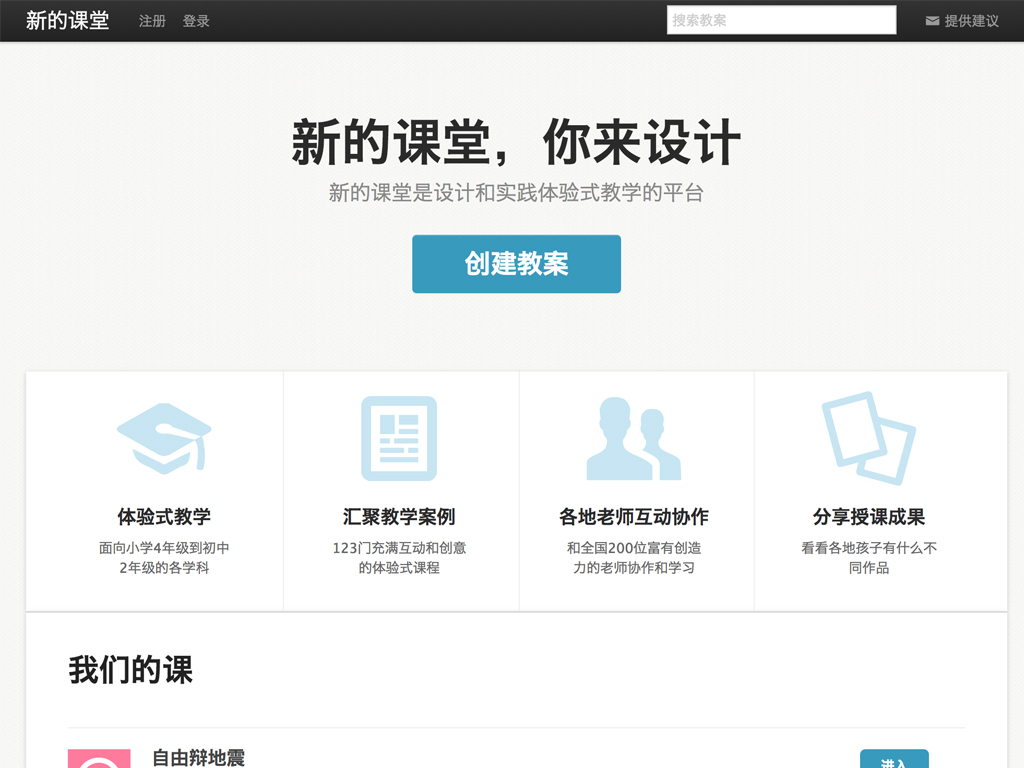Open the 自由辩地震 lesson title
The image size is (1024, 768).
pos(198,758)
